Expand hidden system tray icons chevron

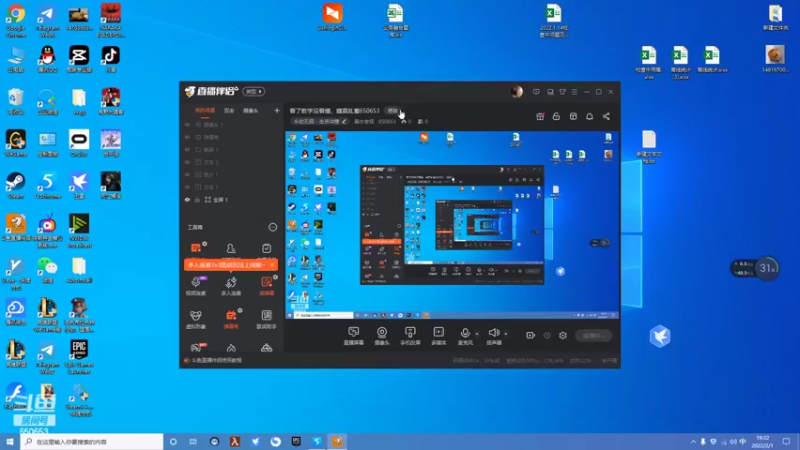(693, 442)
